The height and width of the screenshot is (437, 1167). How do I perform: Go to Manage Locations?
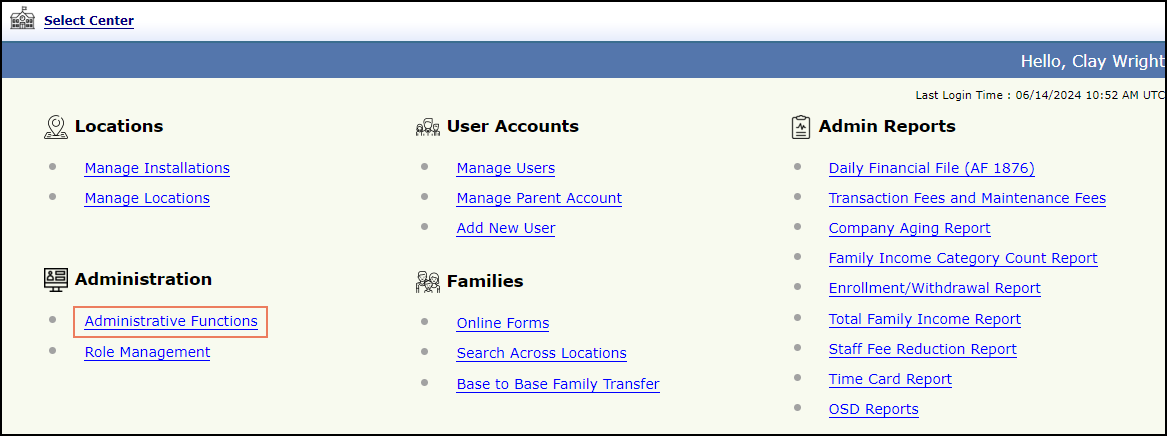(147, 198)
